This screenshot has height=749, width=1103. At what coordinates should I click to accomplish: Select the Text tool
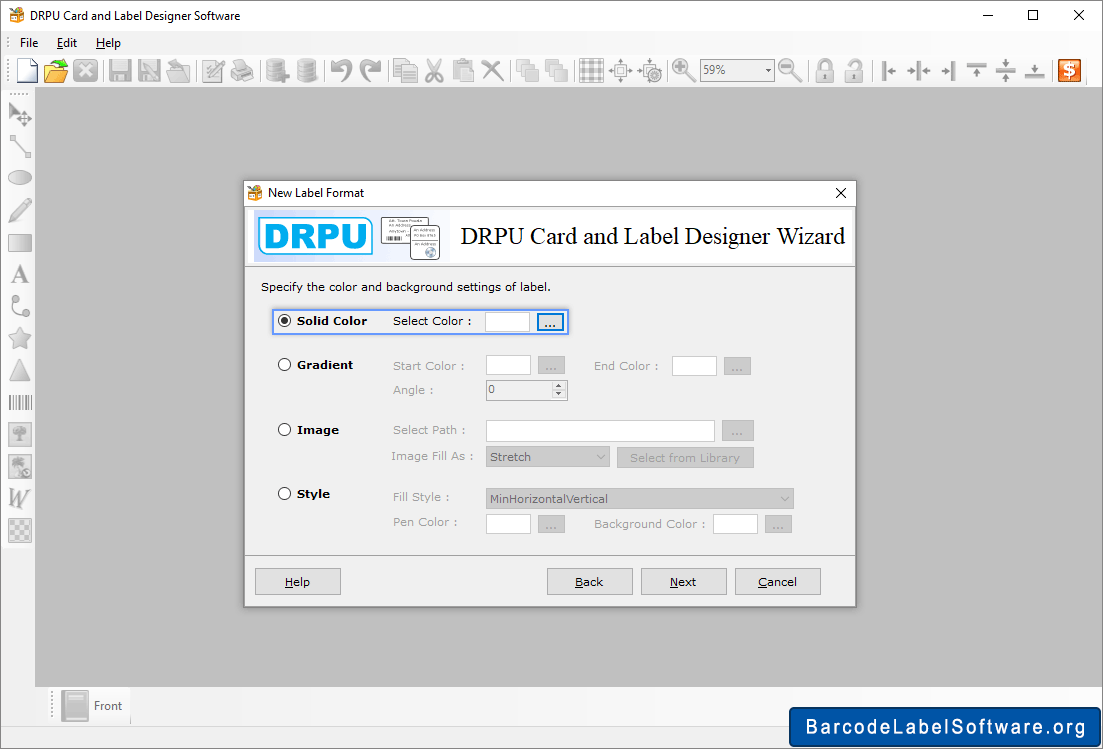pos(20,274)
